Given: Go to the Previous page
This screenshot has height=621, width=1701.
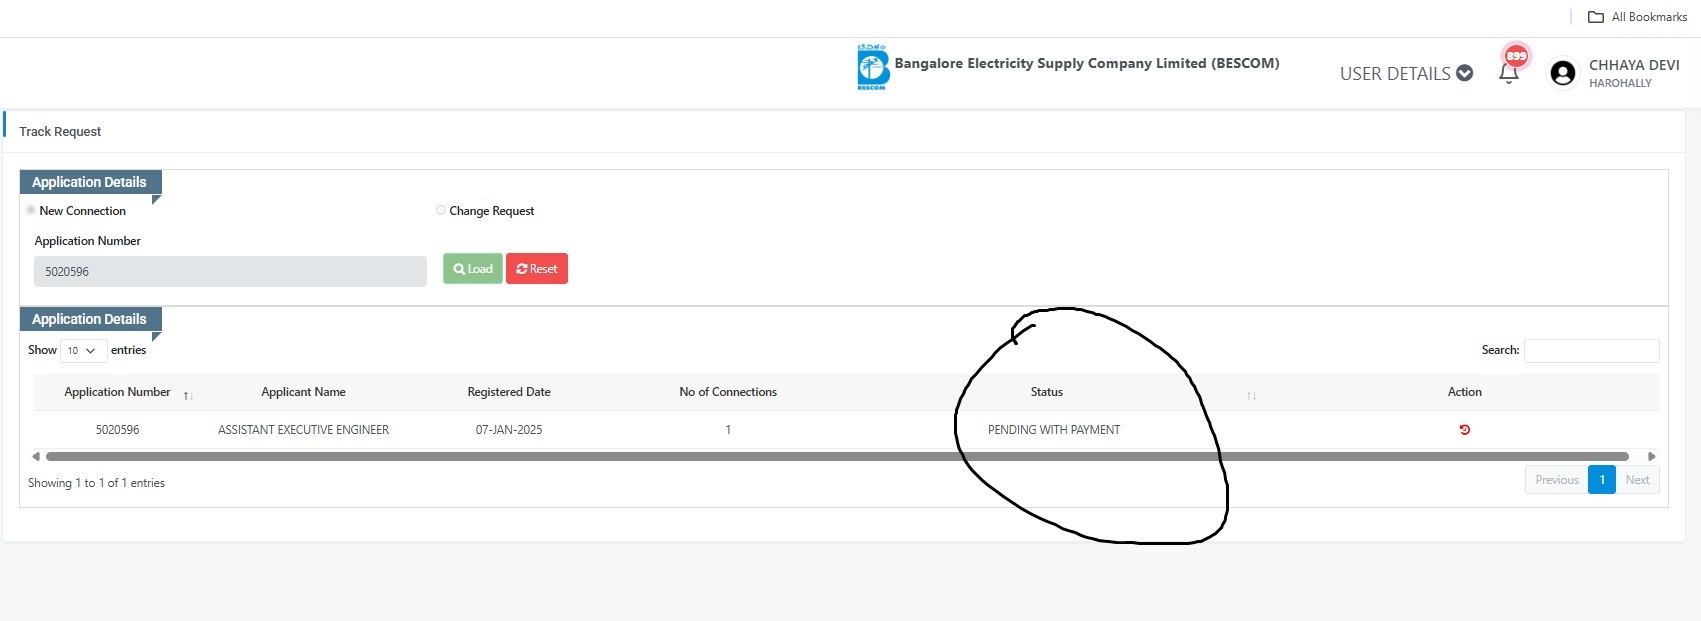Looking at the screenshot, I should [1557, 480].
